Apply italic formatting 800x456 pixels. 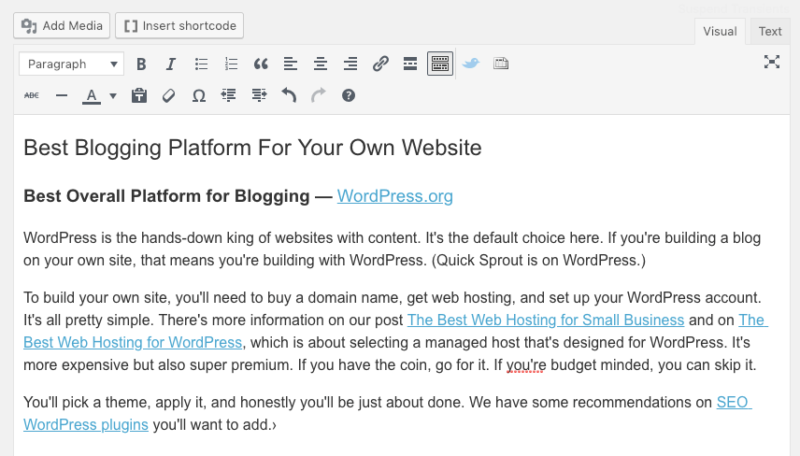(171, 64)
